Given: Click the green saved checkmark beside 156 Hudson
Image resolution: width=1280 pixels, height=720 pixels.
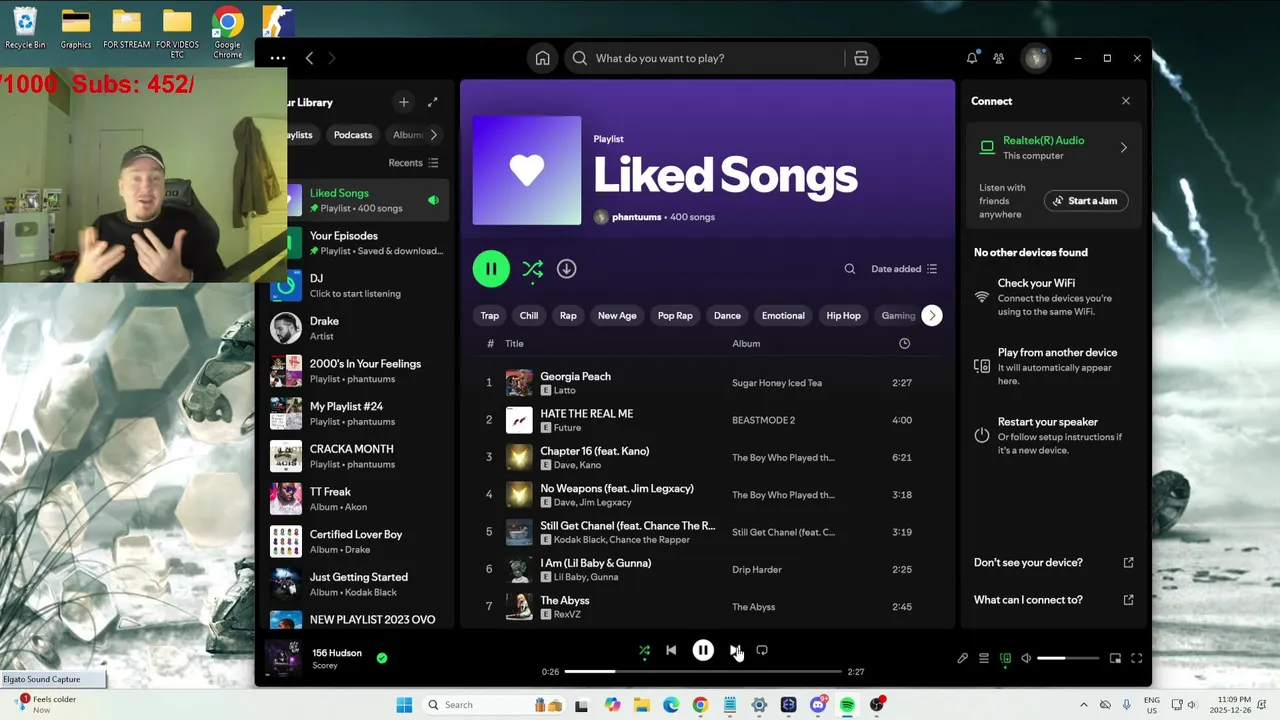Looking at the screenshot, I should click(382, 658).
